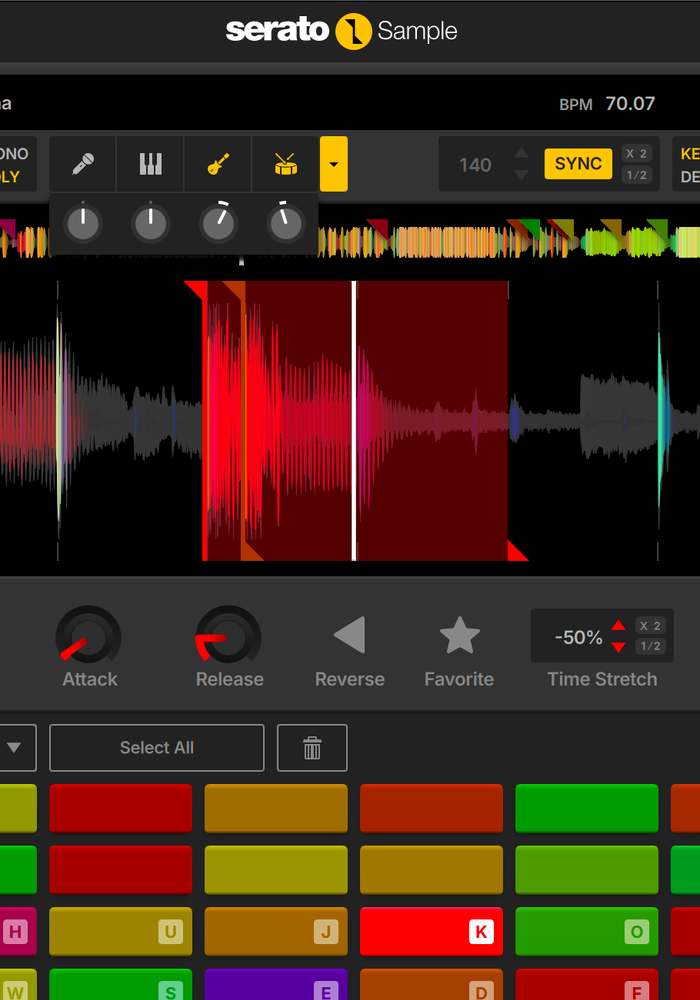Collapse the yellow stems dropdown arrow
This screenshot has width=700, height=1000.
click(334, 164)
